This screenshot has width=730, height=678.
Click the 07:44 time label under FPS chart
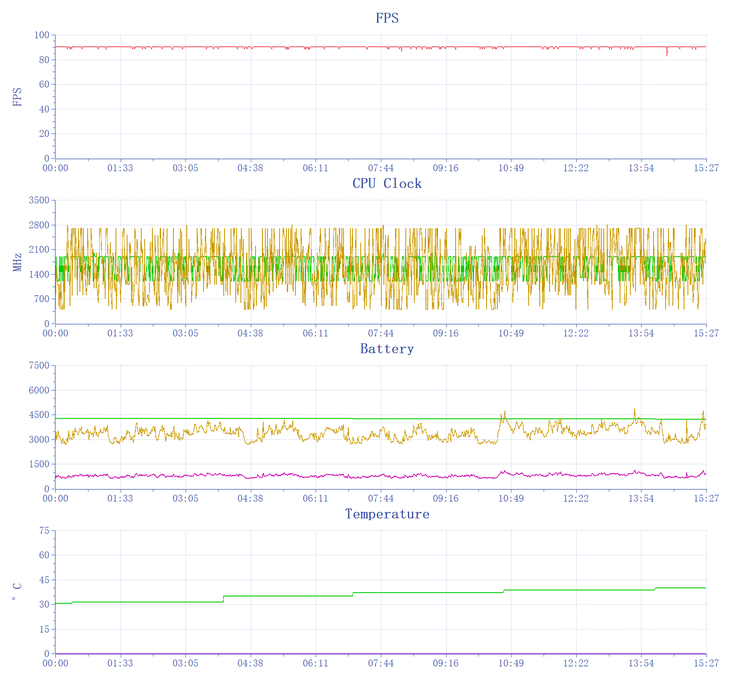pos(381,168)
